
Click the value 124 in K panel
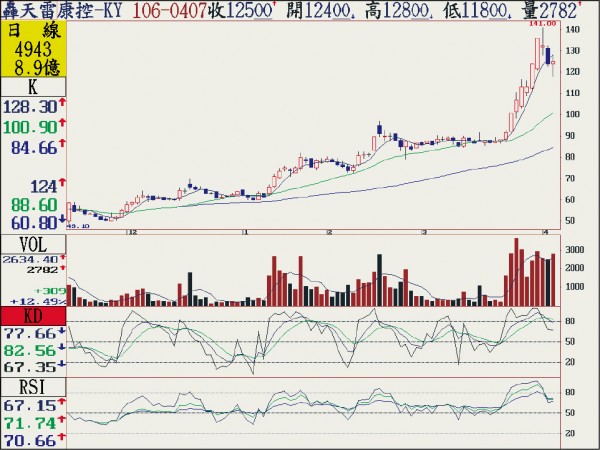(44, 187)
